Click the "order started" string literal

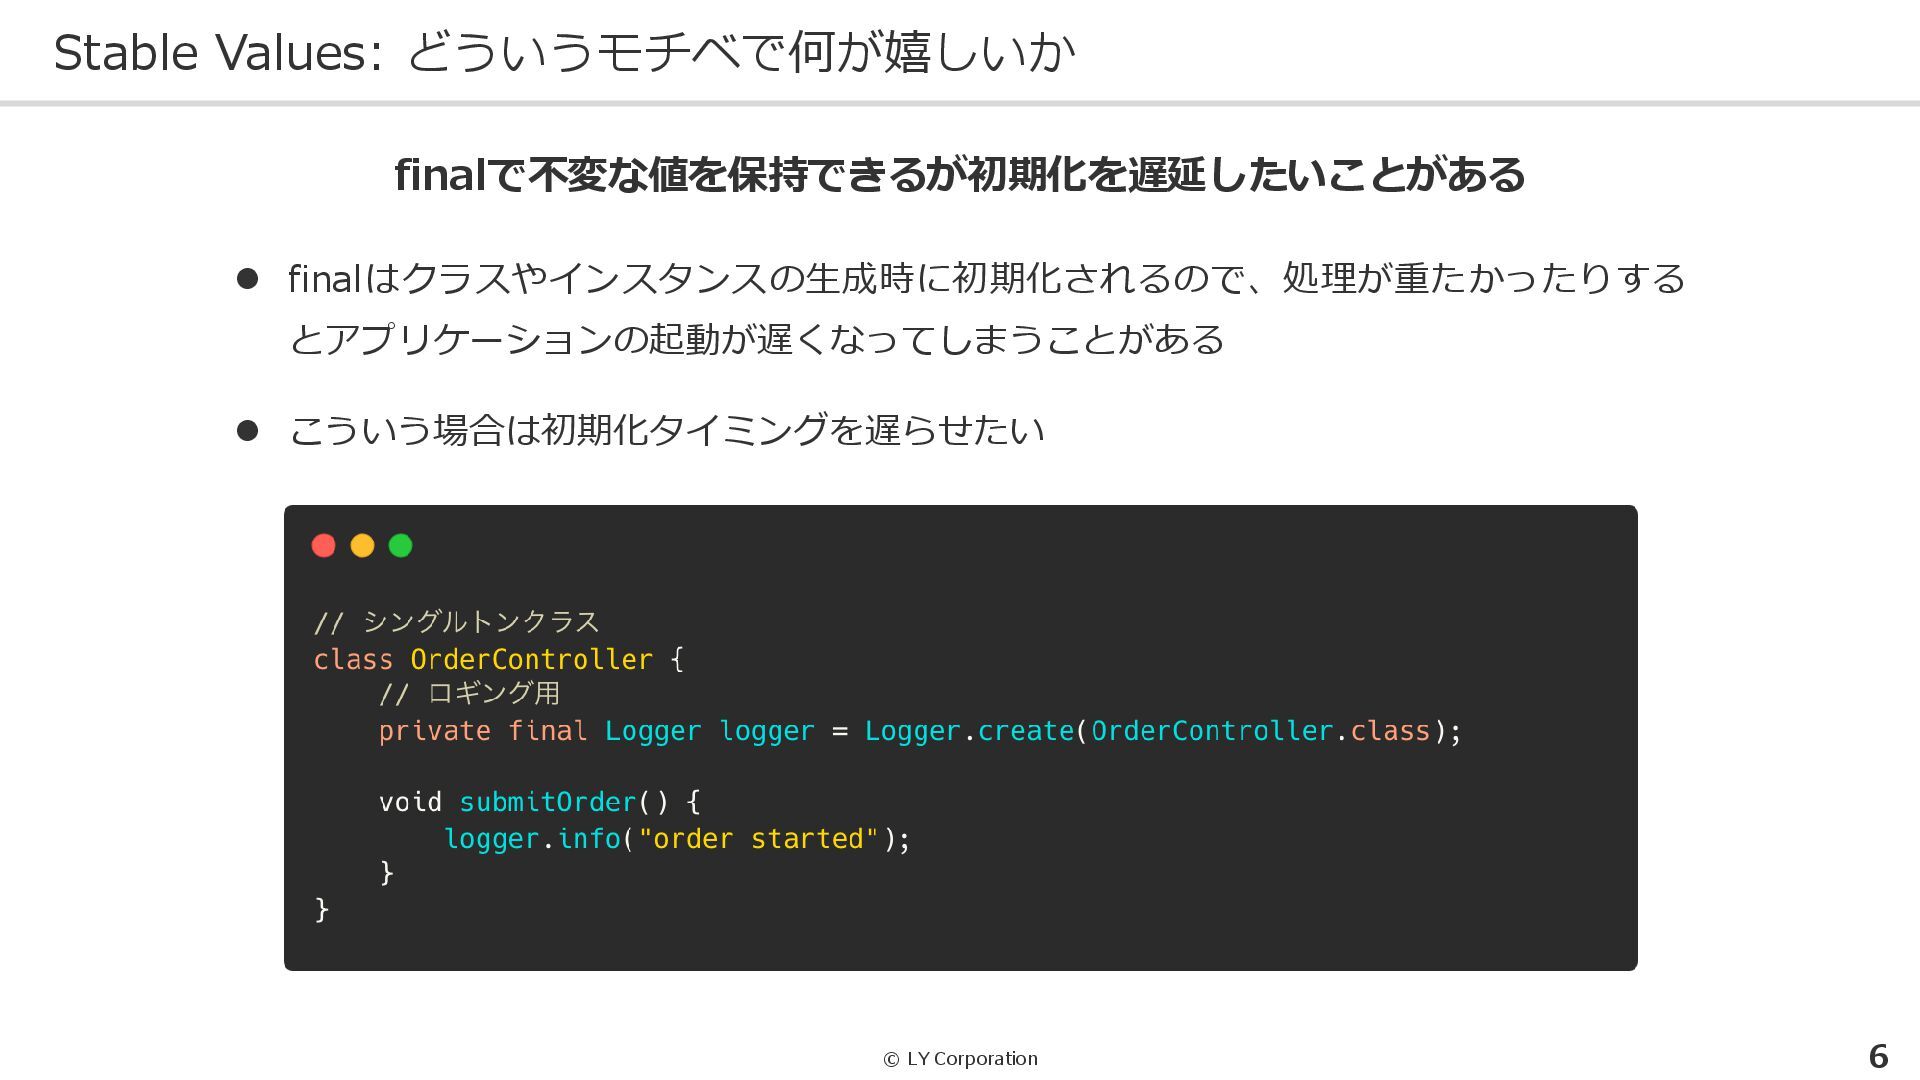click(758, 838)
